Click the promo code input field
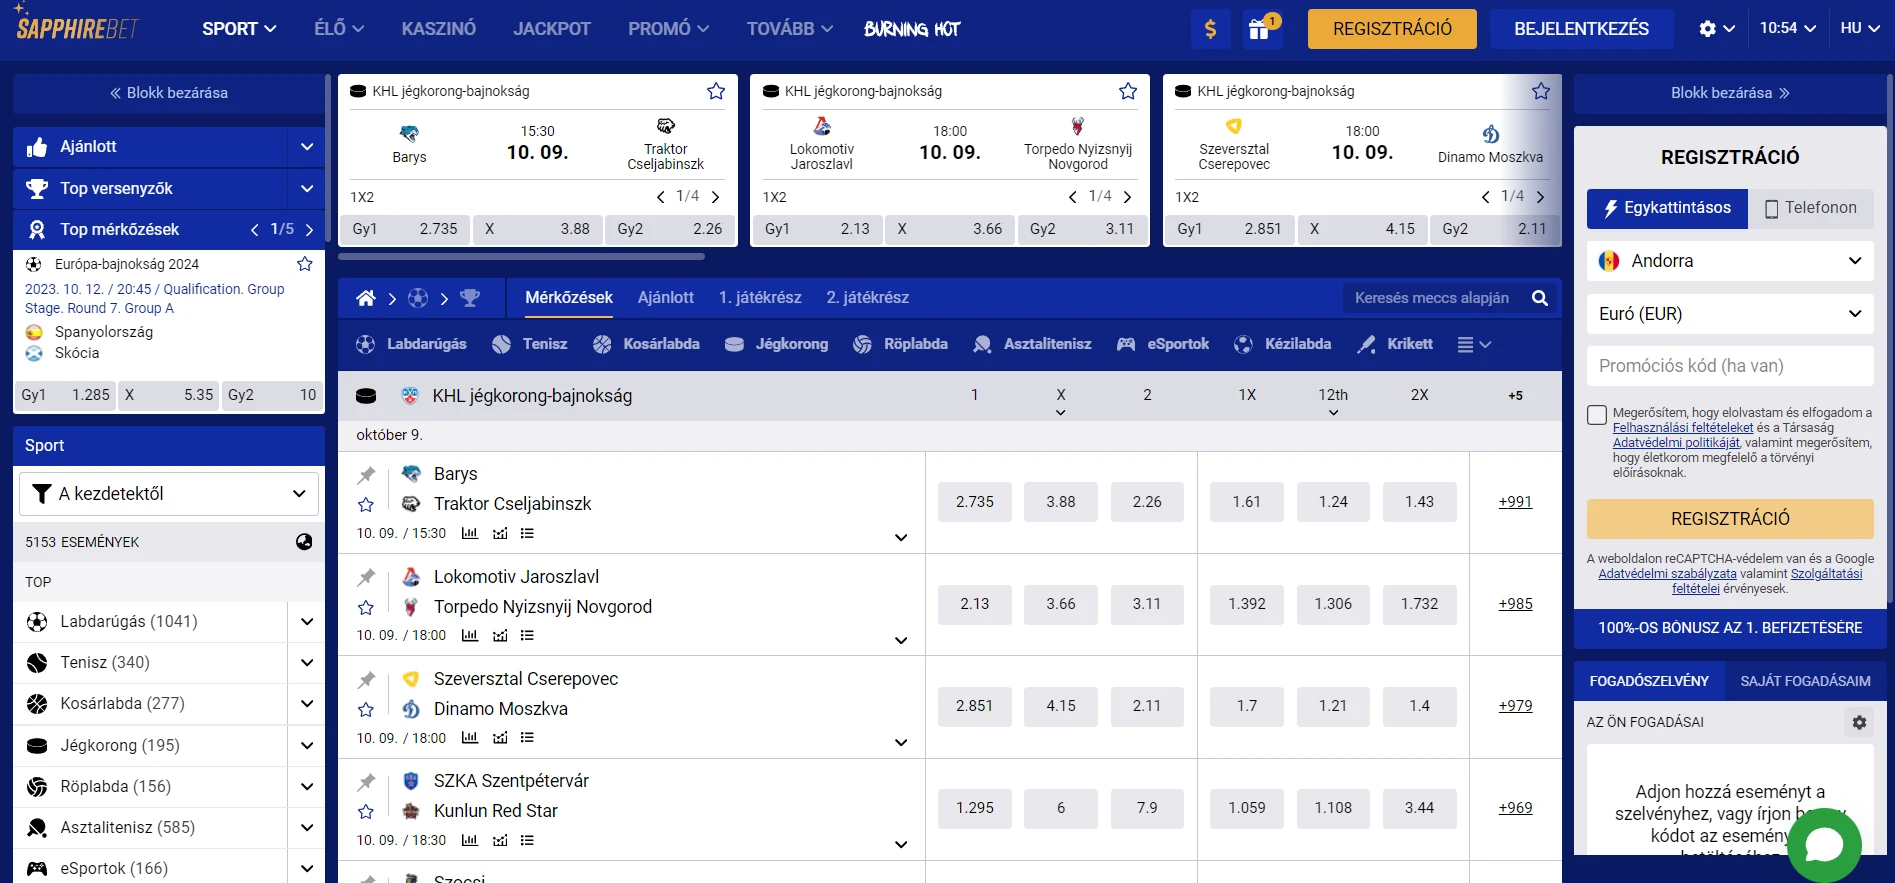 tap(1730, 366)
